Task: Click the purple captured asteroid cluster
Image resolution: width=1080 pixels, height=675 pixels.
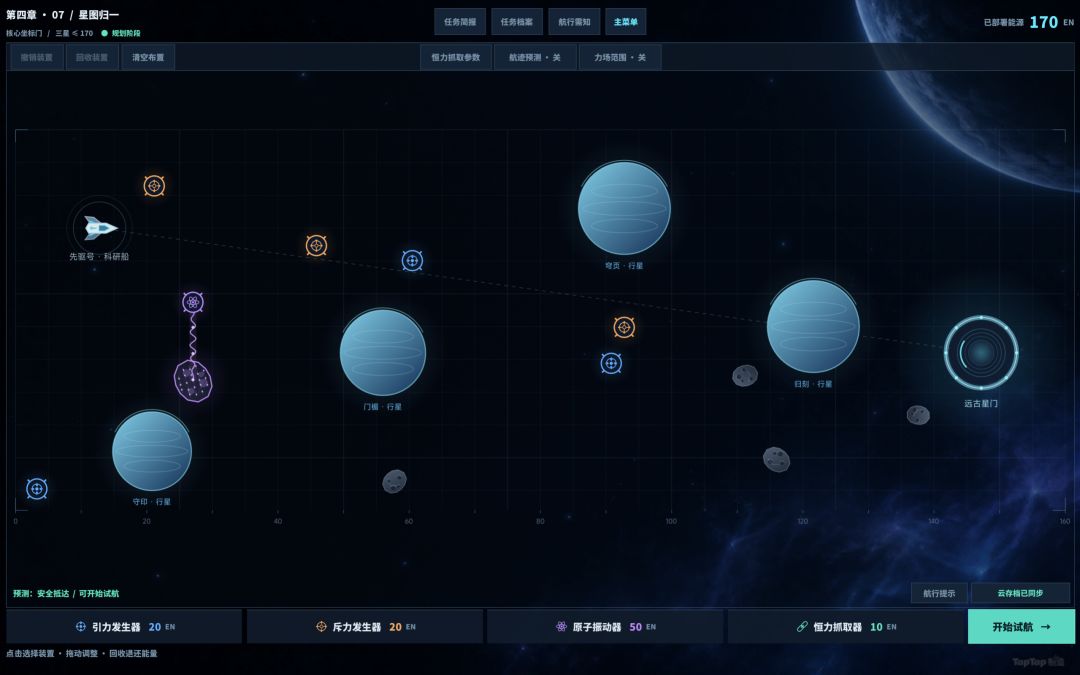Action: point(193,381)
